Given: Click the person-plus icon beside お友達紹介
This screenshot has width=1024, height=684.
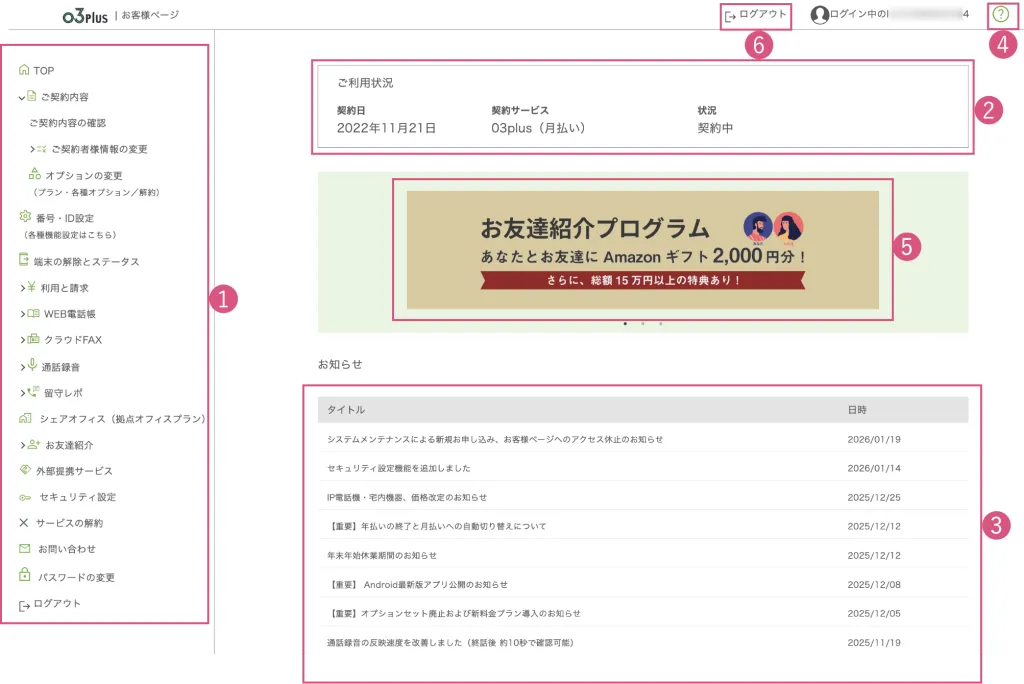Looking at the screenshot, I should point(34,444).
